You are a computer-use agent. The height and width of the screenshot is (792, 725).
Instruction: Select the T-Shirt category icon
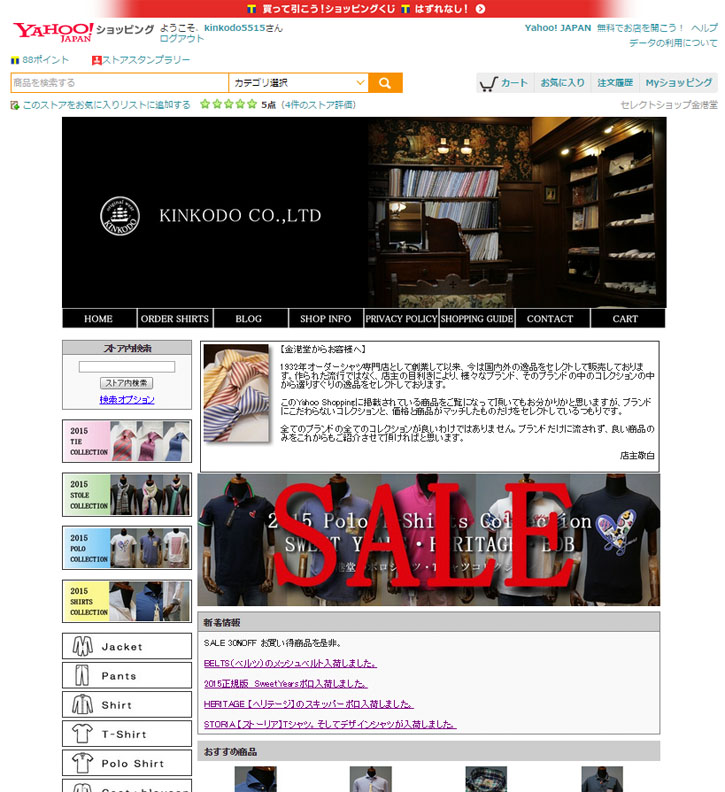pos(82,733)
